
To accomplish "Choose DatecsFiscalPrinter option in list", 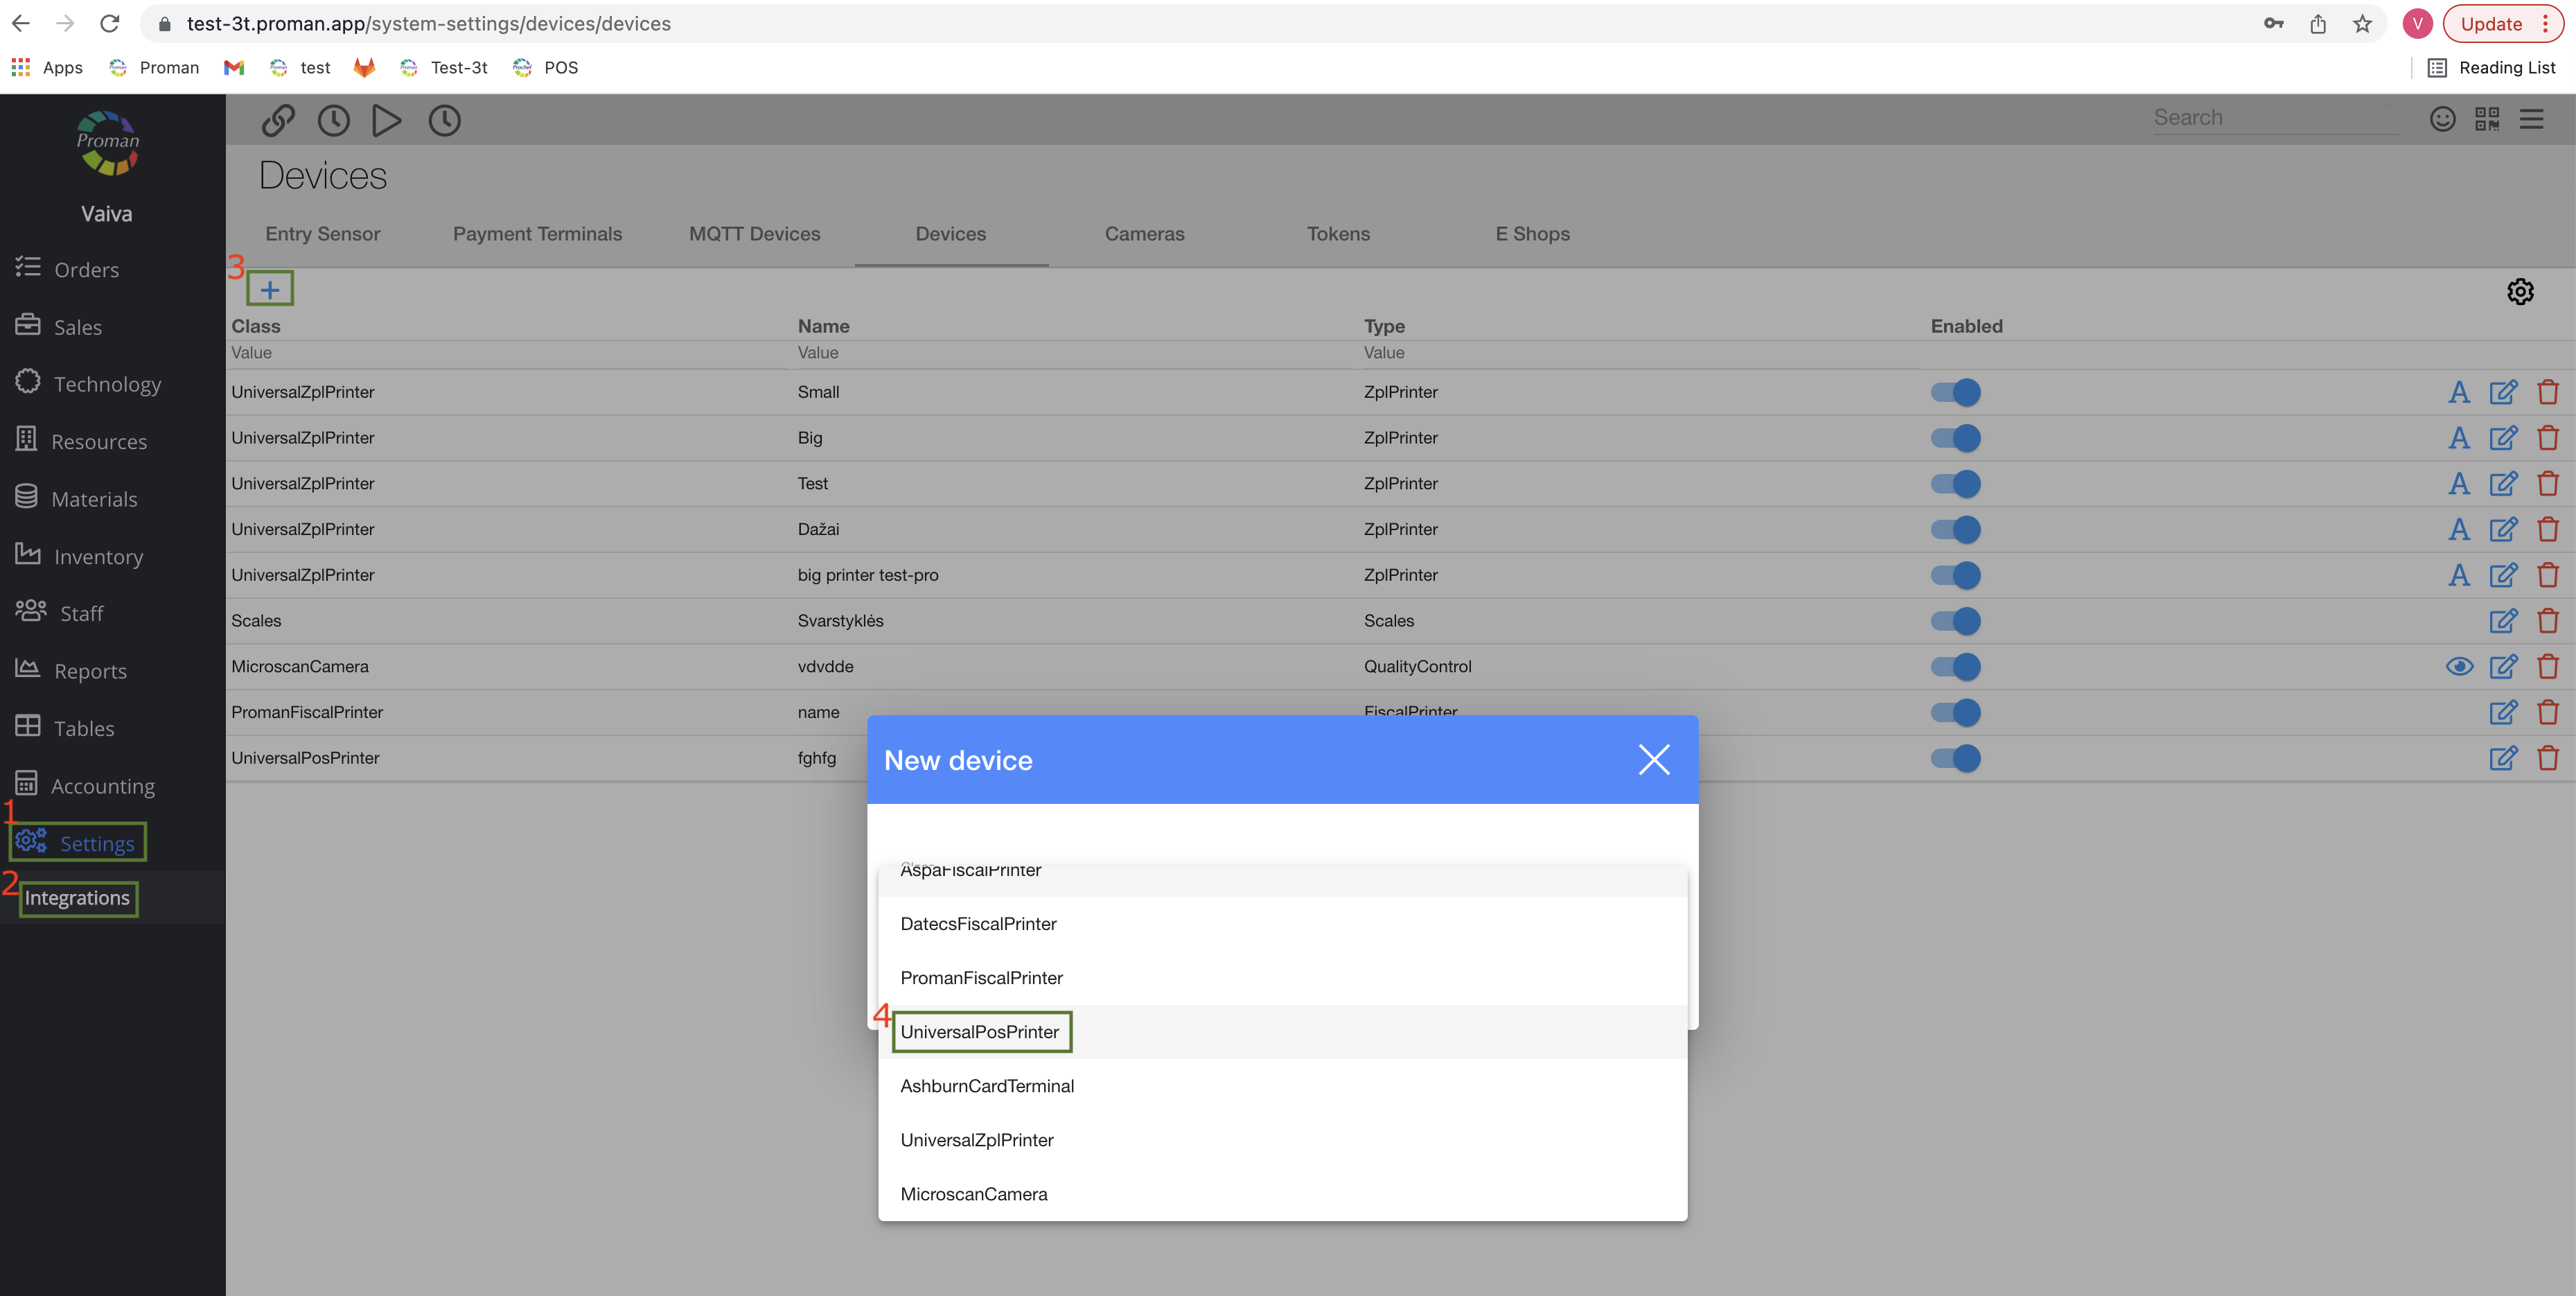I will point(978,924).
